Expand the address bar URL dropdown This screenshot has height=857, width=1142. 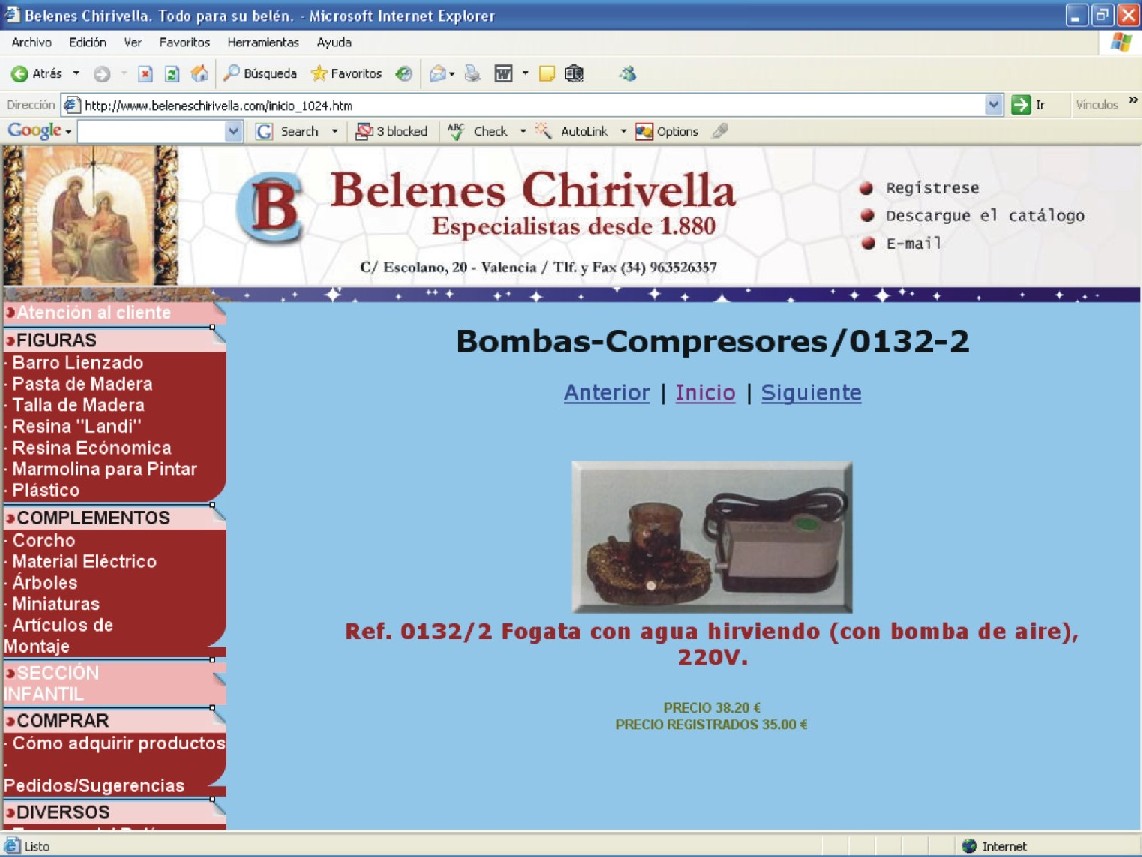[993, 105]
